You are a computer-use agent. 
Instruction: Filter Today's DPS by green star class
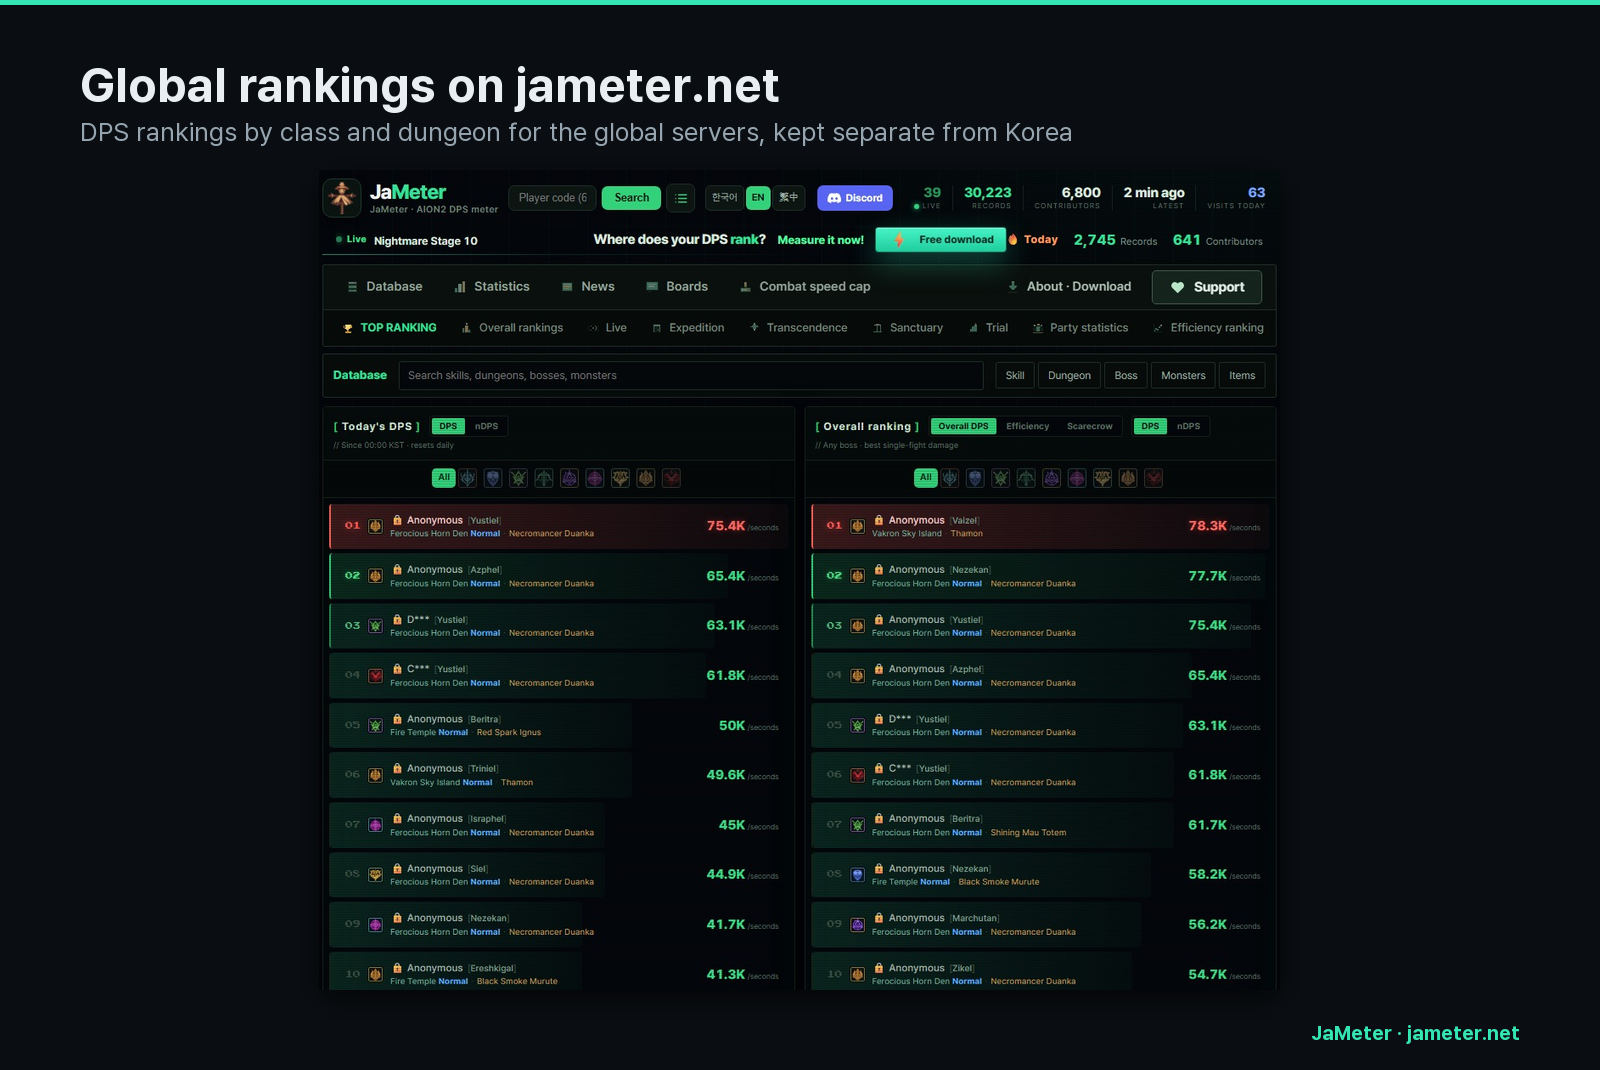pos(518,478)
